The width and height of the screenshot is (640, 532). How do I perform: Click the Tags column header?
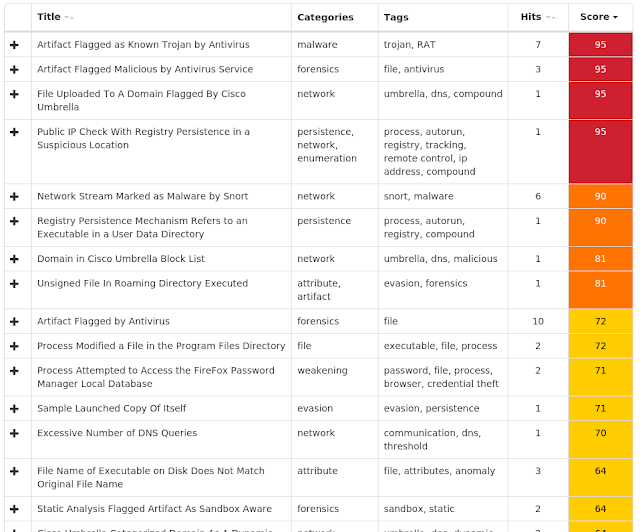point(396,17)
